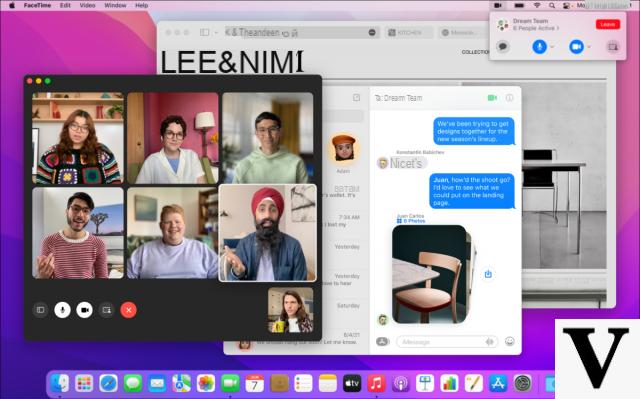Open Podcasts from the Dock
640x399 pixels.
401,383
